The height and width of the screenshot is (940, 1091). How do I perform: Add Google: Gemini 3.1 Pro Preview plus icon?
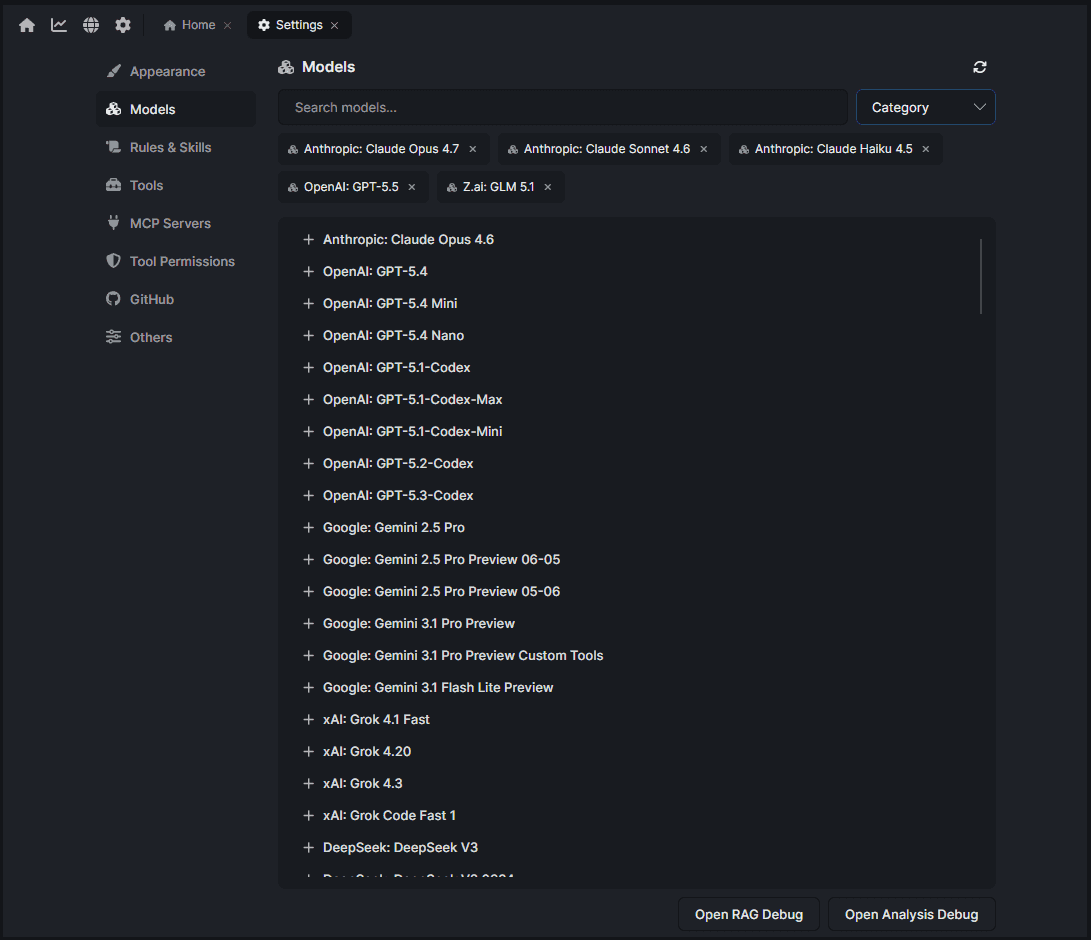(x=309, y=623)
